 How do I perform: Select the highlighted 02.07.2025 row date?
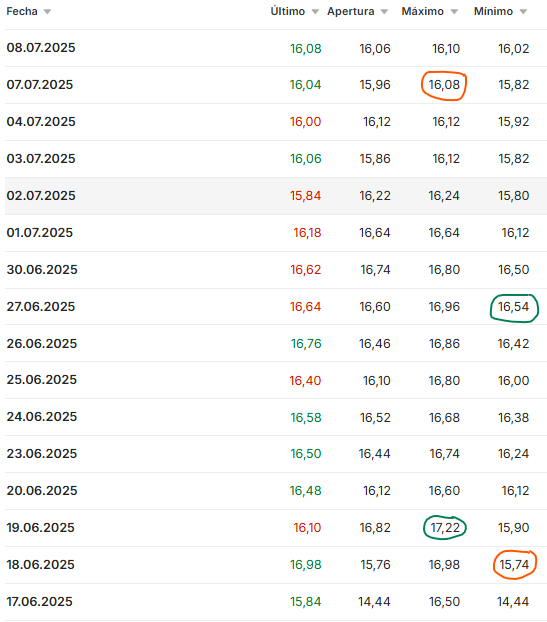[x=41, y=196]
